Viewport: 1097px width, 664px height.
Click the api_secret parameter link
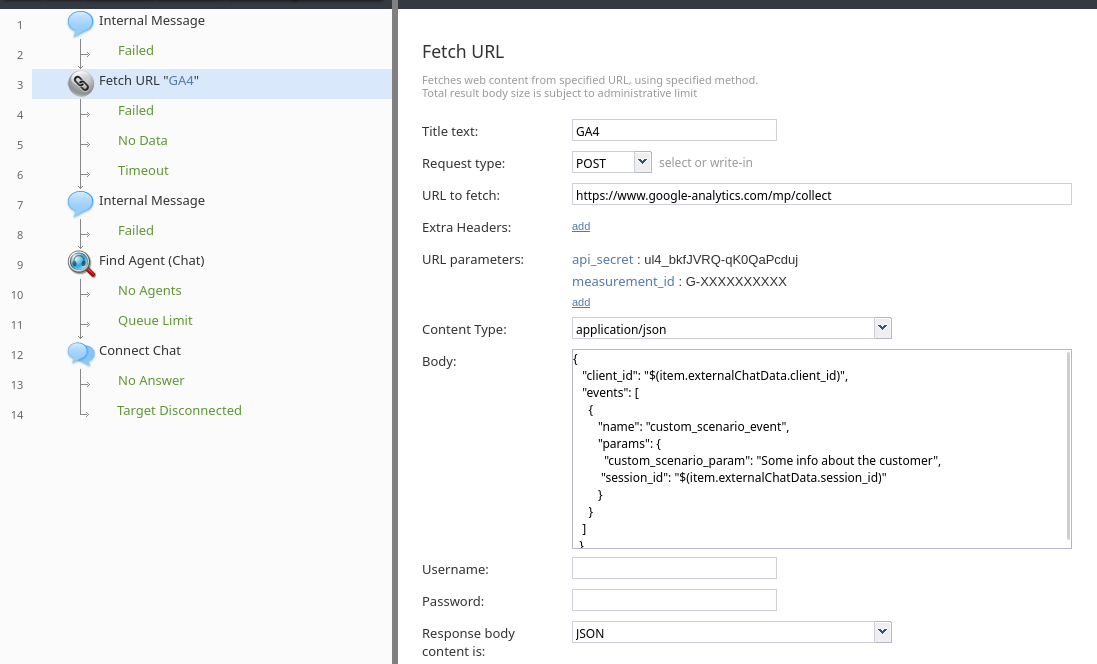(602, 260)
